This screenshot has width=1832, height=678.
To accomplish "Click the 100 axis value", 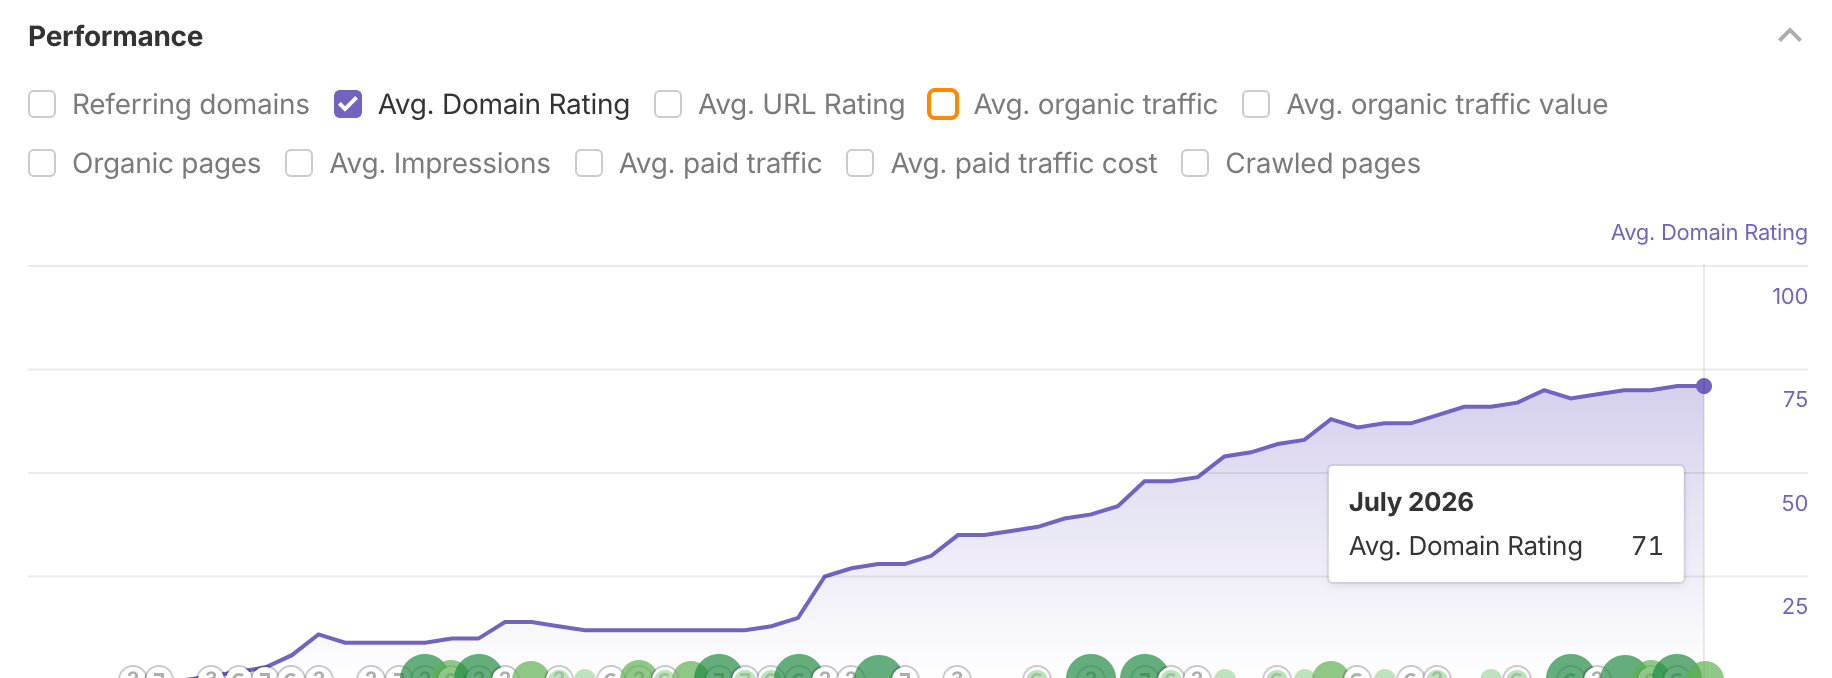I will [1789, 296].
